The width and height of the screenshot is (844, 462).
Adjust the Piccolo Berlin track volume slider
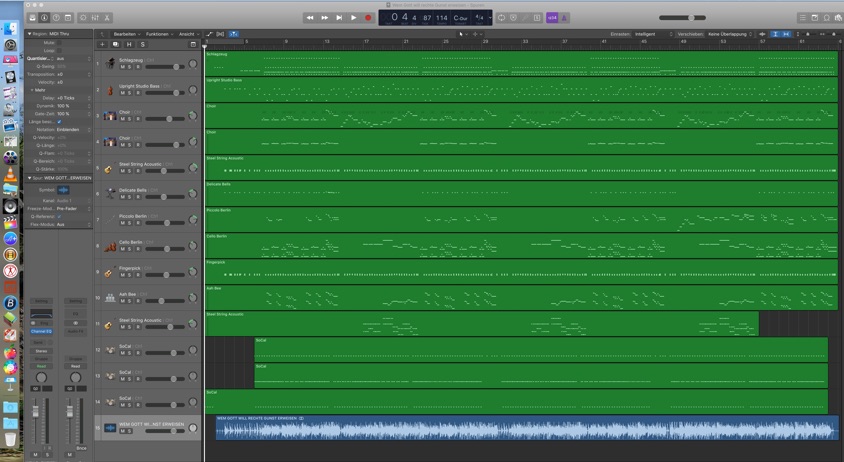pyautogui.click(x=164, y=223)
